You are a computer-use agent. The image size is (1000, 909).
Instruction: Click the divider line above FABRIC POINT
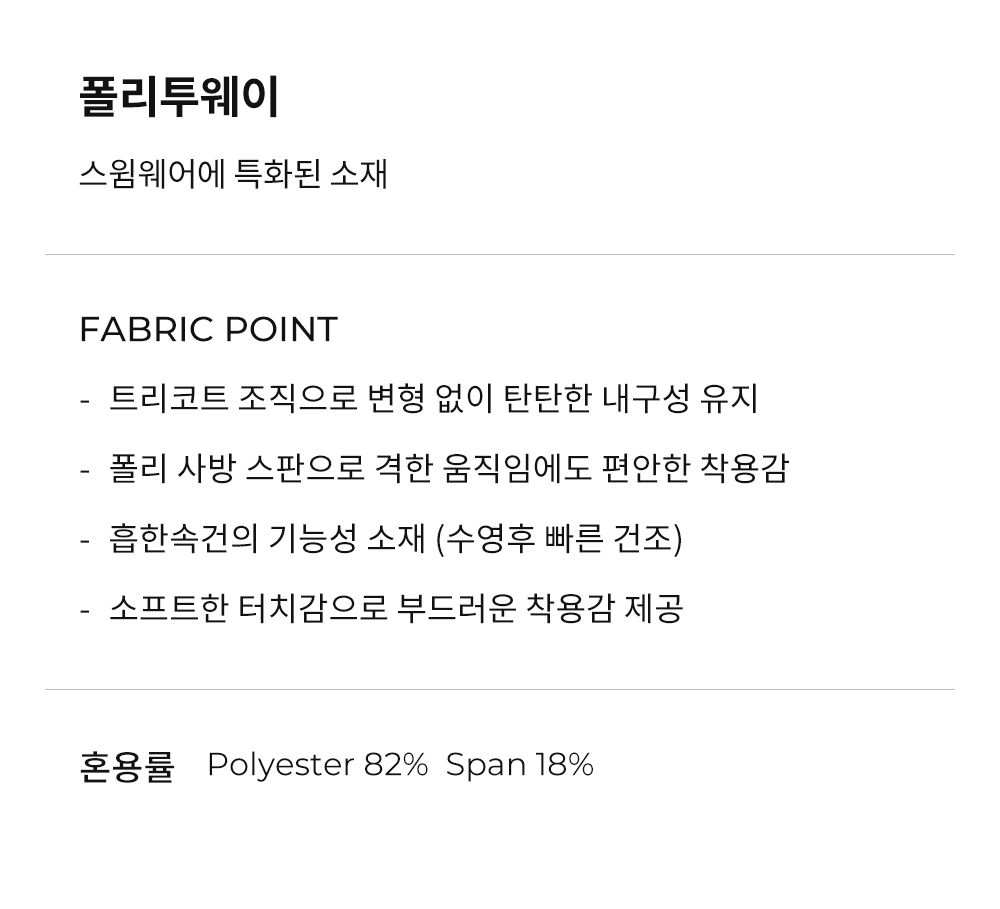[500, 255]
